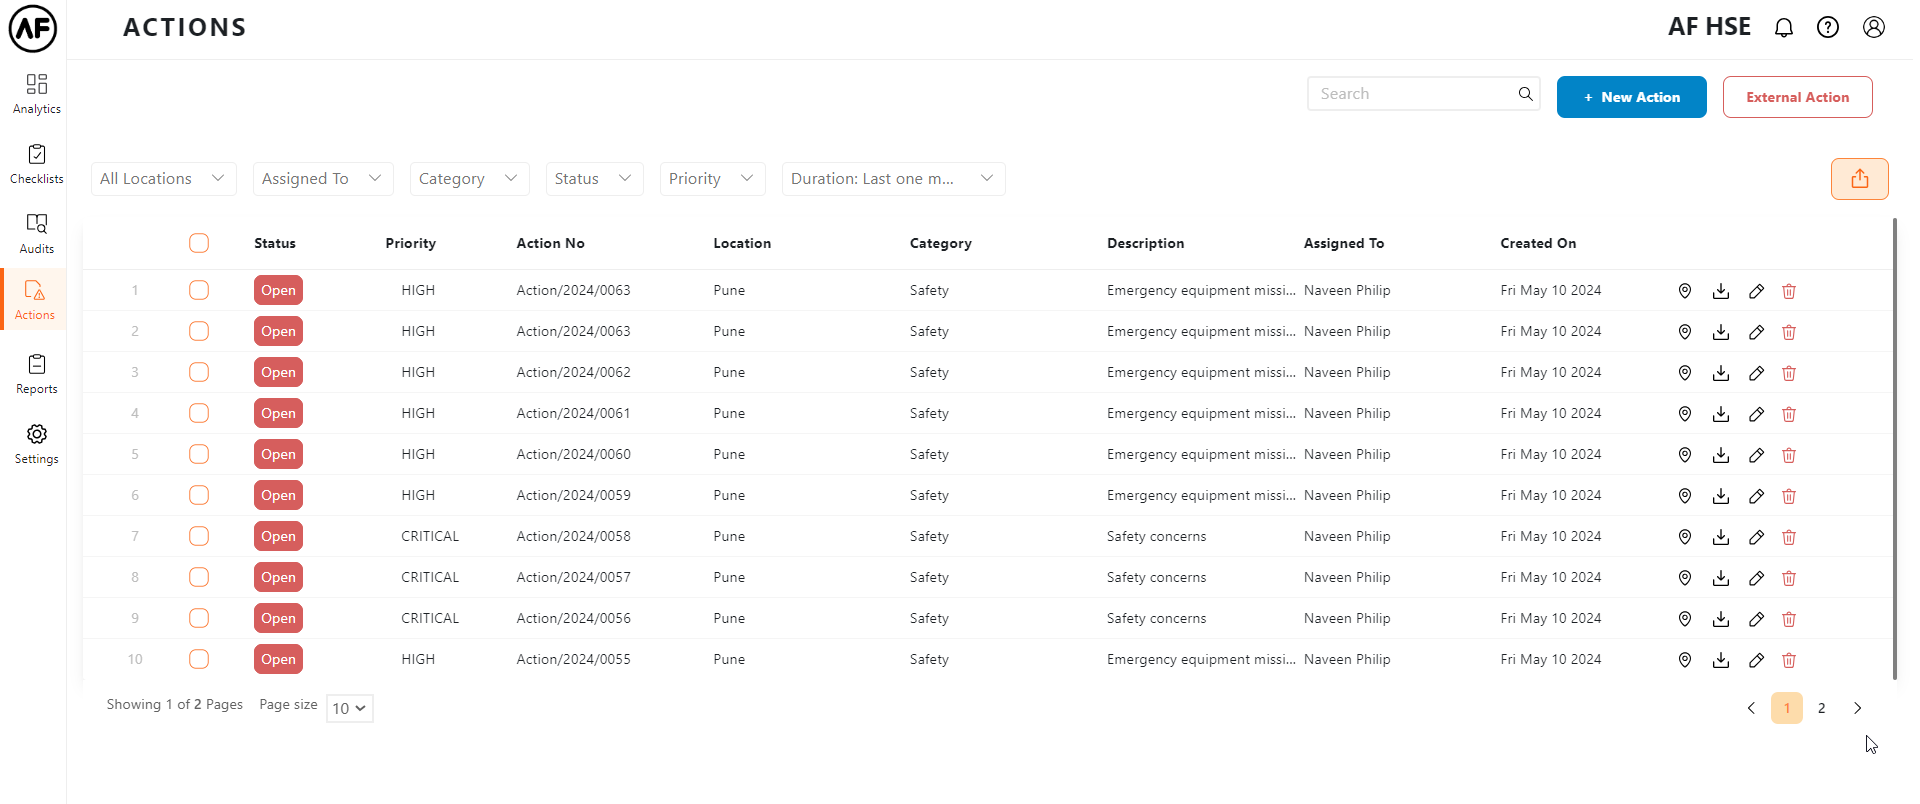1920x804 pixels.
Task: Click the External Action button
Action: (x=1796, y=97)
